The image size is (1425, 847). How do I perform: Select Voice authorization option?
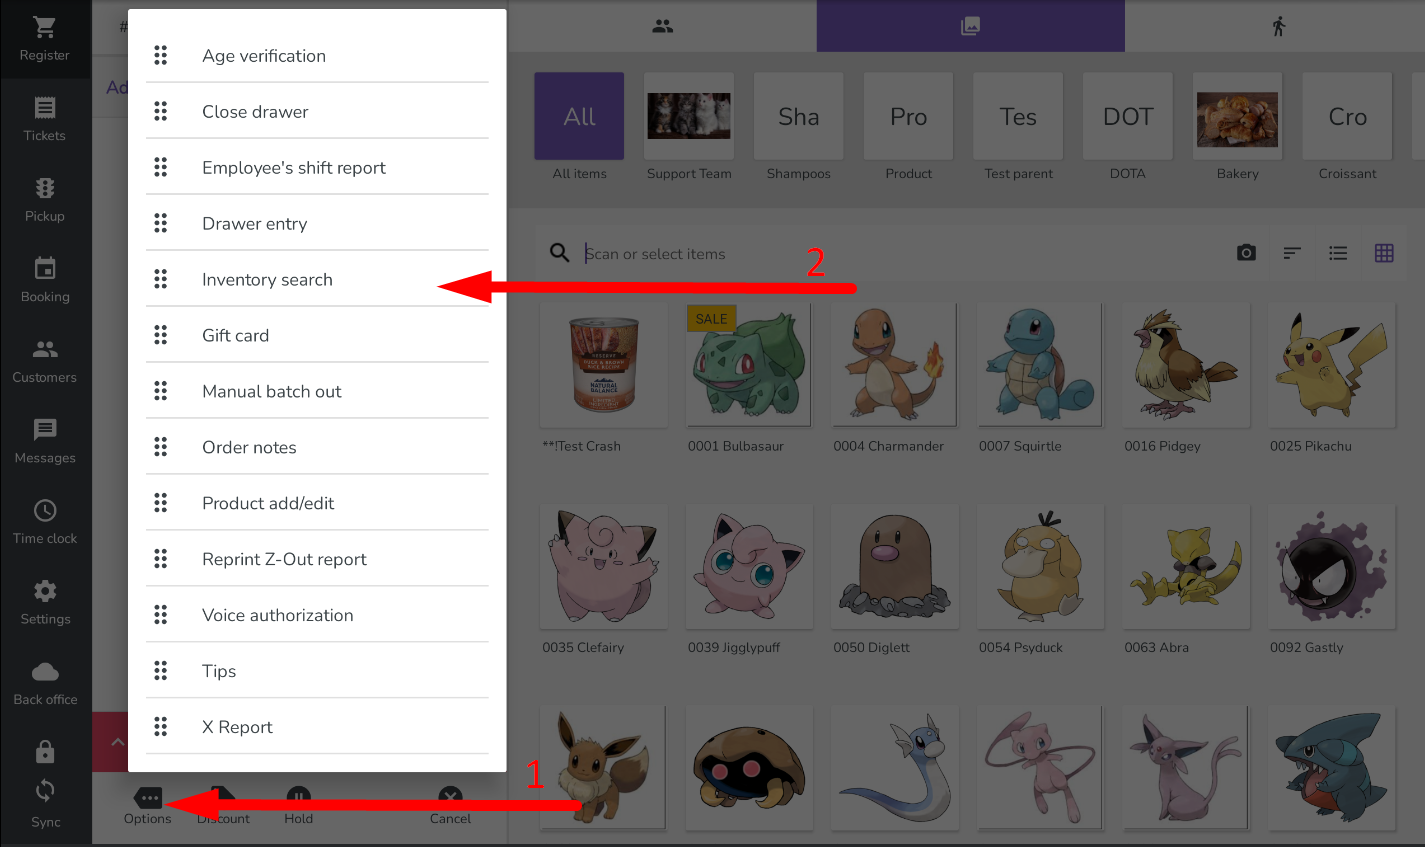[x=317, y=616]
